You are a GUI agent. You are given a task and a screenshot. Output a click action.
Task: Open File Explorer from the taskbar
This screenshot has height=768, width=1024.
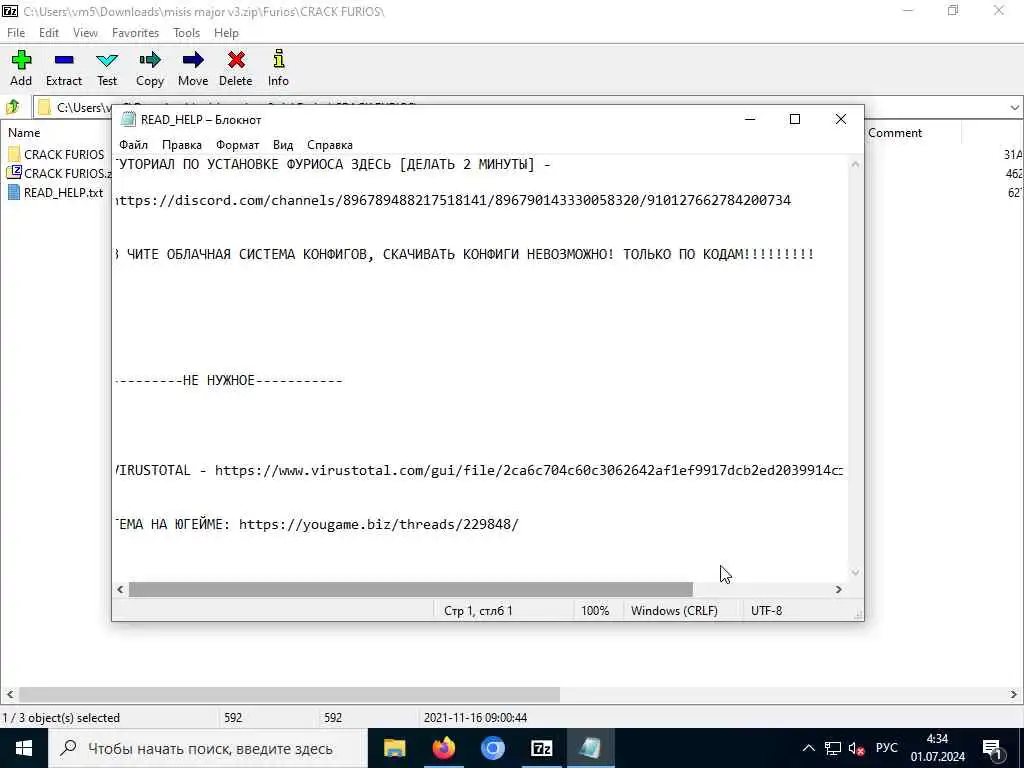(394, 748)
